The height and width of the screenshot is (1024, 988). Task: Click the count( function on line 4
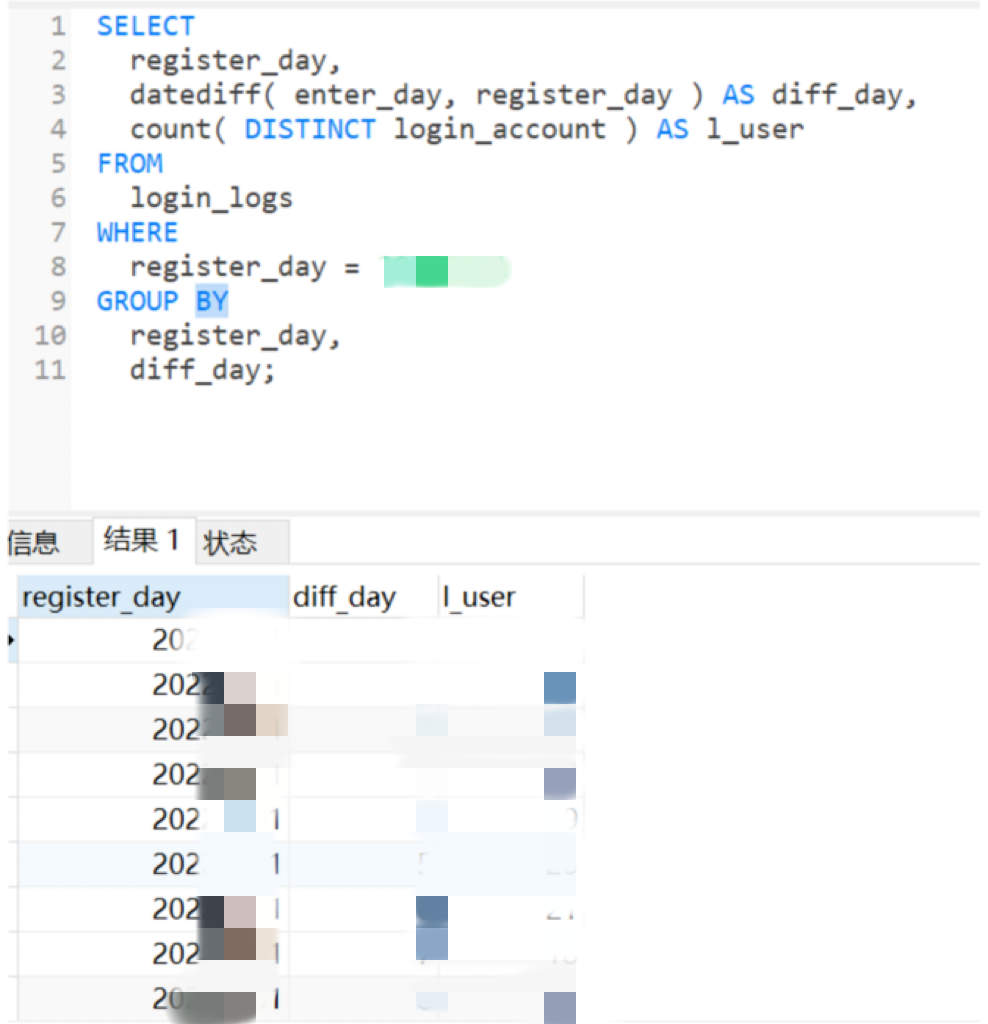point(178,129)
